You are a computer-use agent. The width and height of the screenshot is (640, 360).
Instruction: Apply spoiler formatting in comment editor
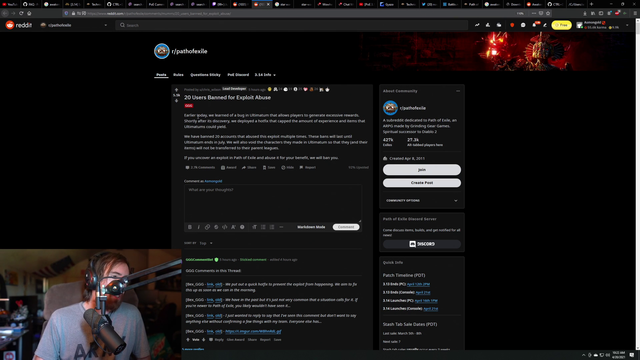point(242,227)
